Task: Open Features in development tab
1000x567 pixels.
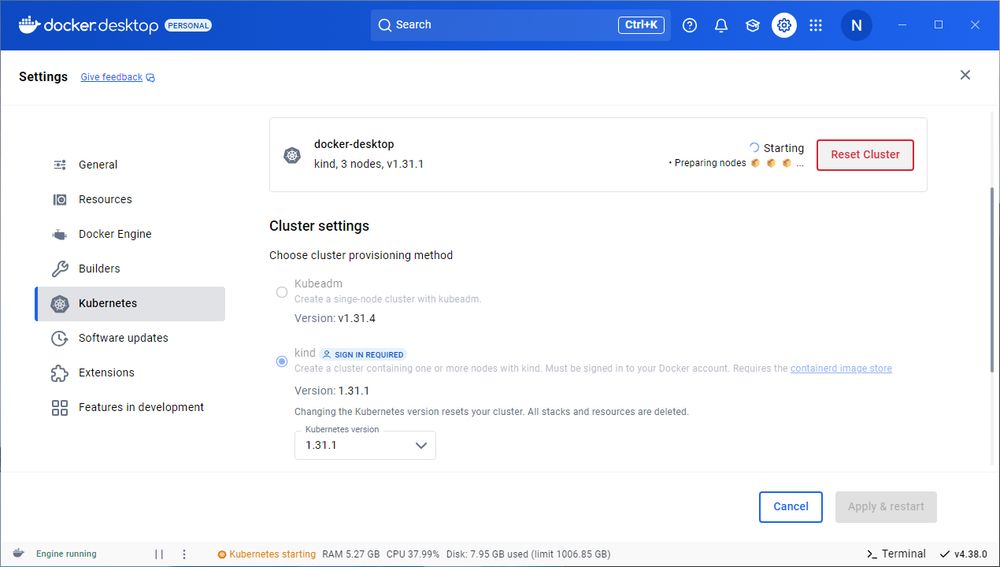Action: coord(130,408)
